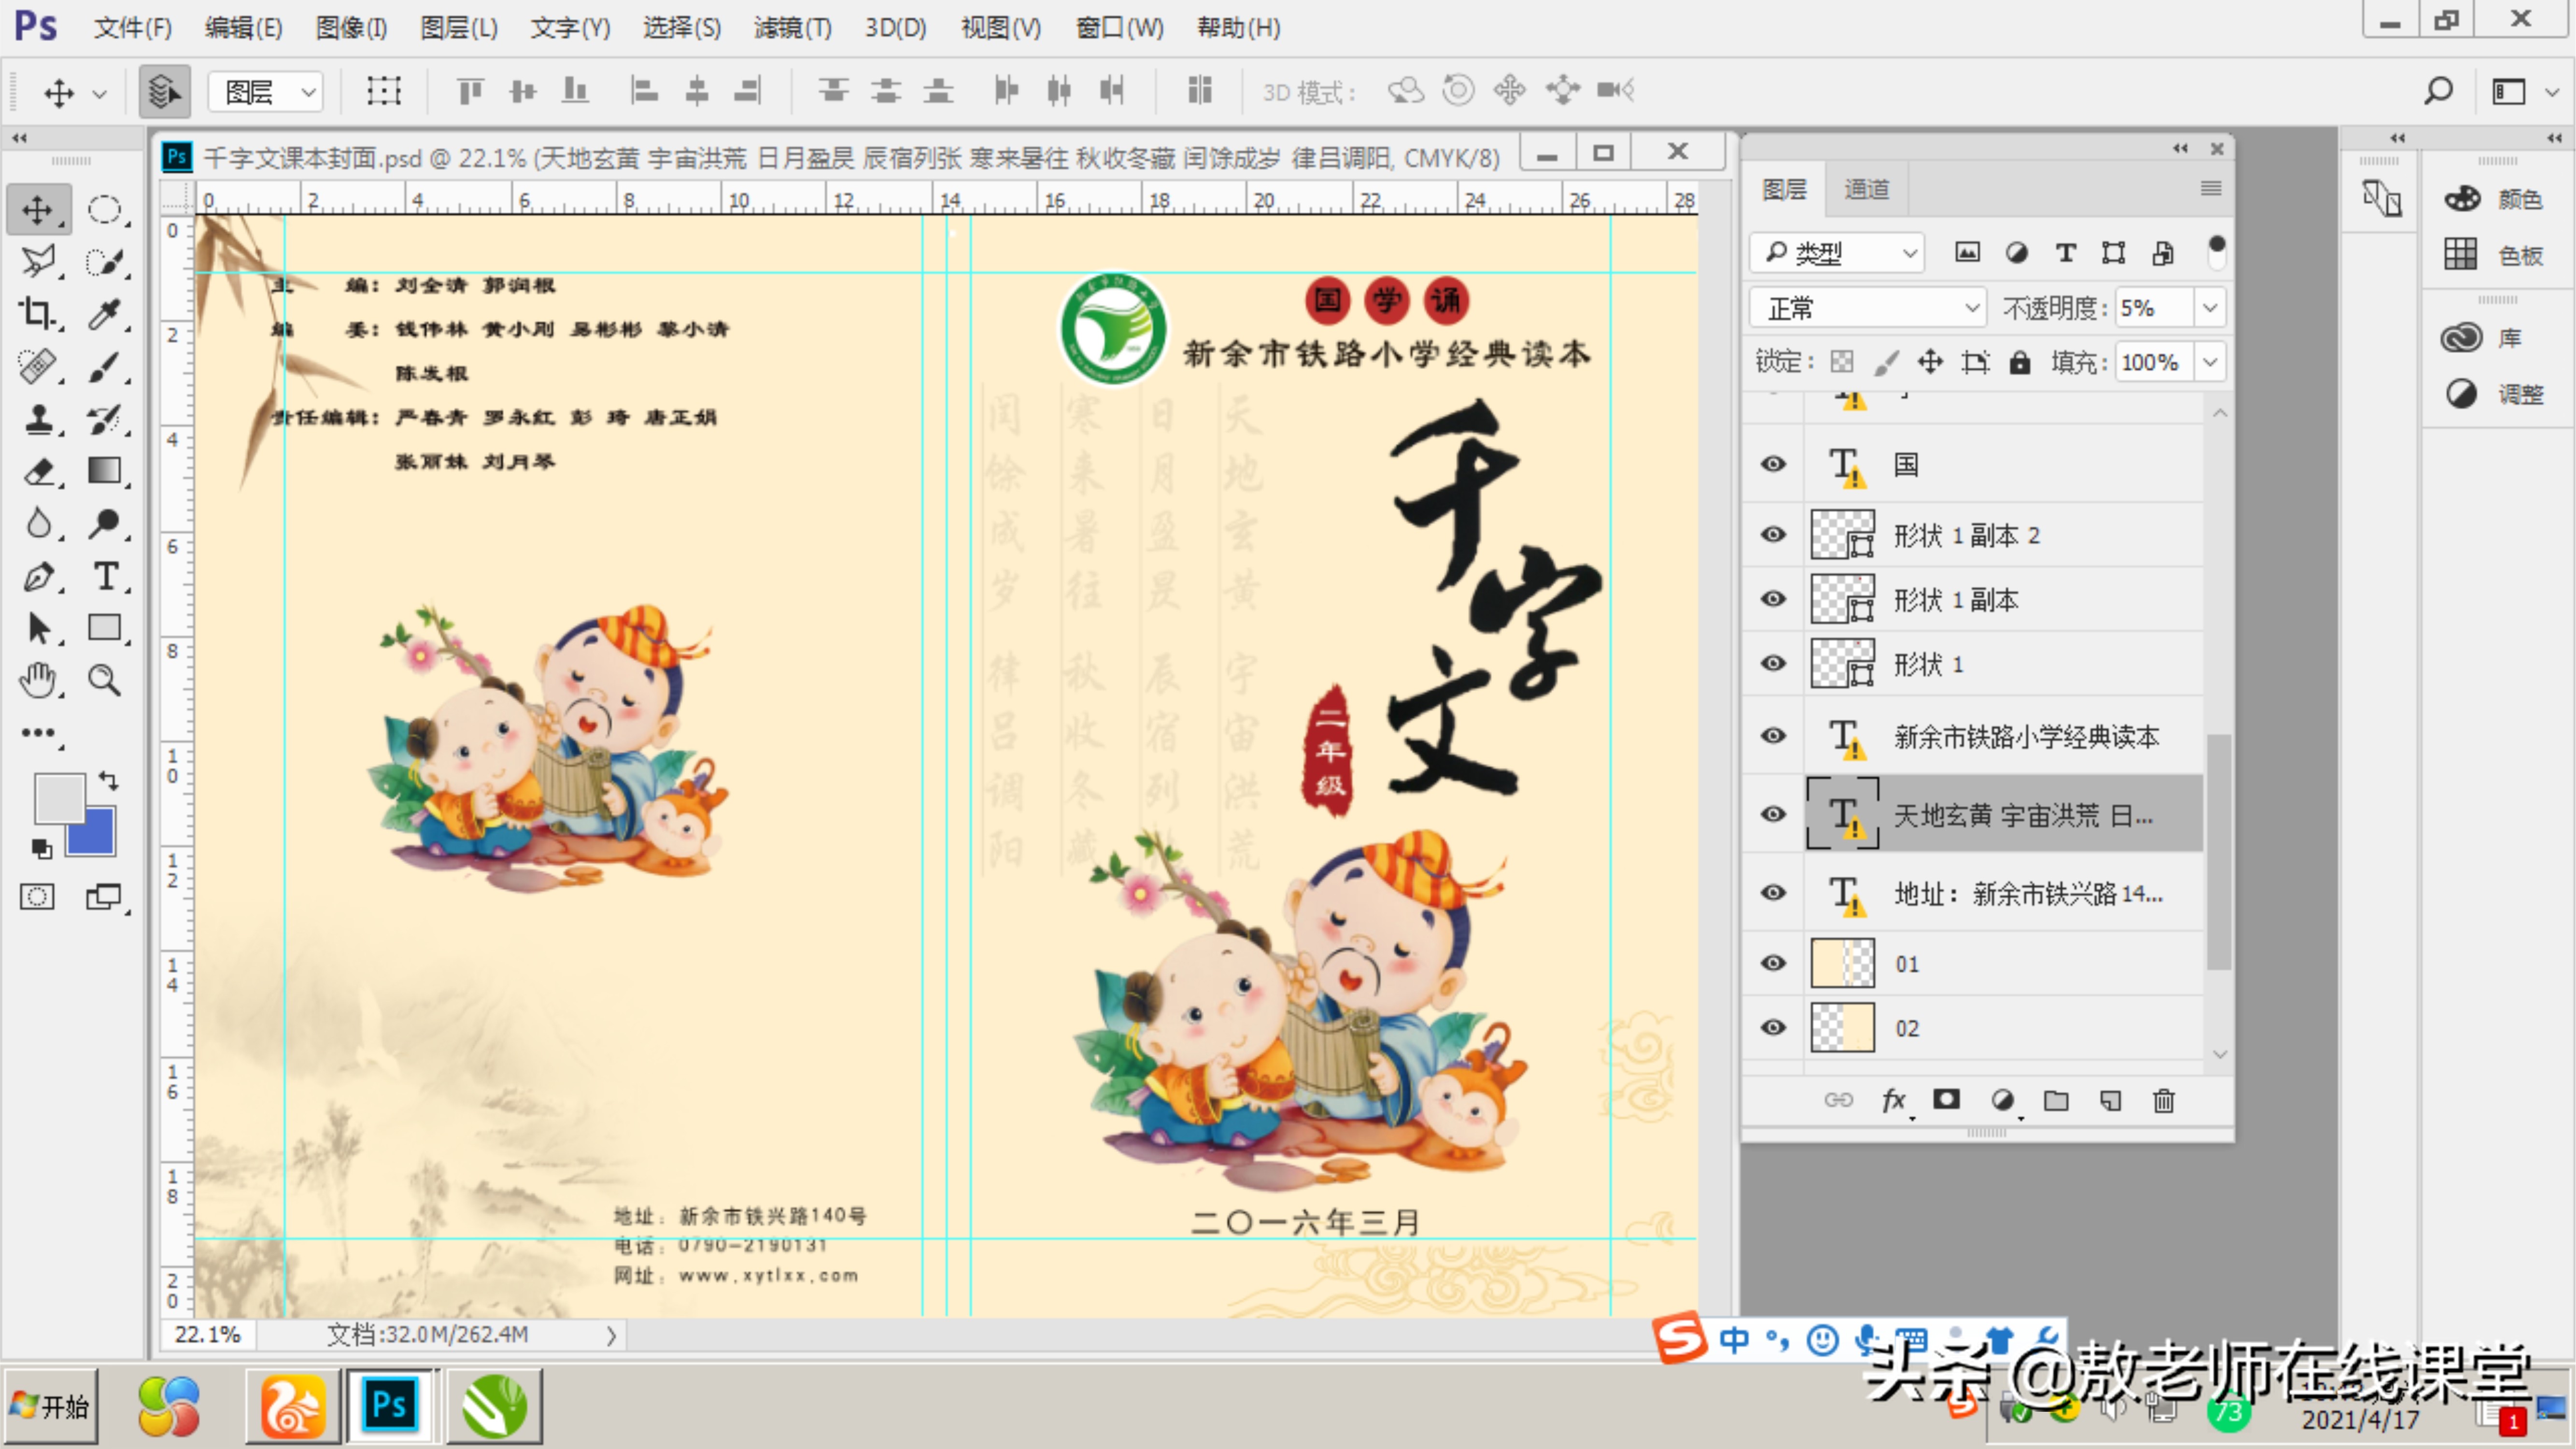Viewport: 2576px width, 1449px height.
Task: Enable Quick Mask mode
Action: point(38,896)
